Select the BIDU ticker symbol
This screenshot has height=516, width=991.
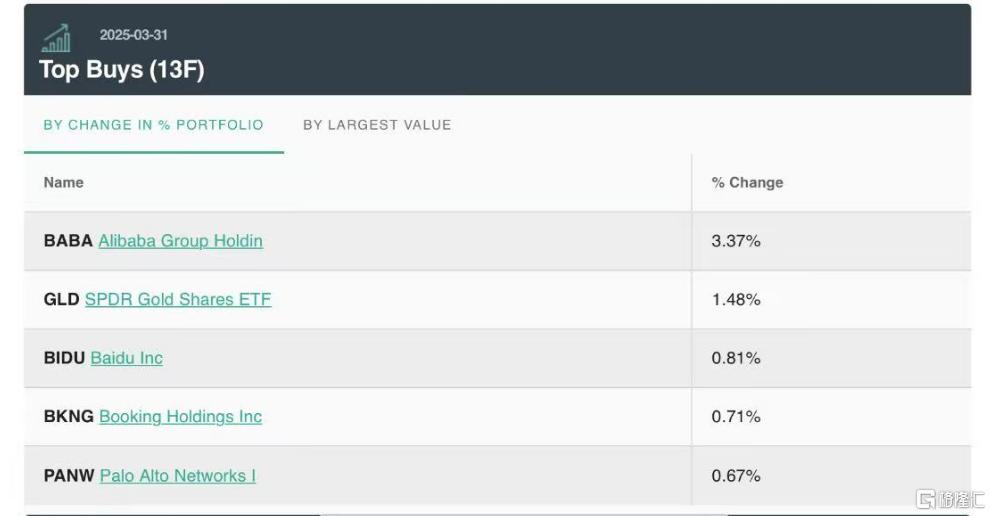[x=64, y=358]
